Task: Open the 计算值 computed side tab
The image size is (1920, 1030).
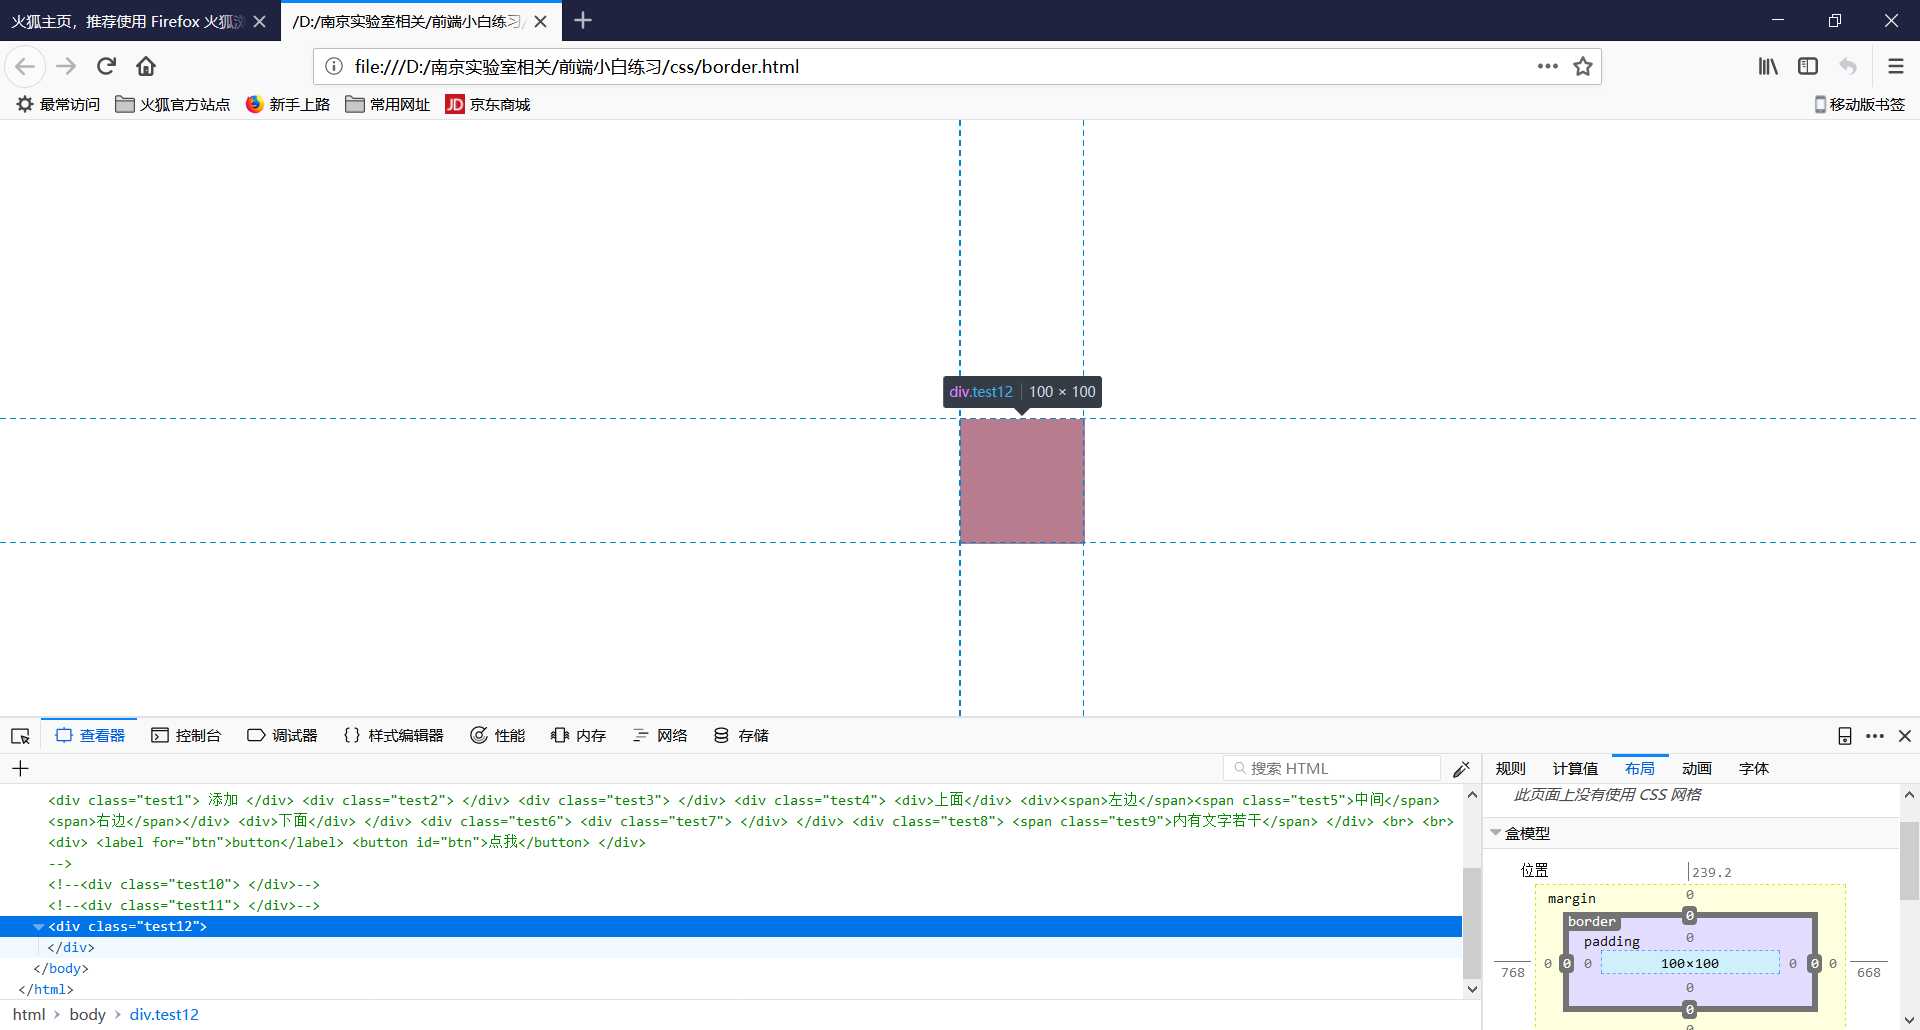Action: point(1575,768)
